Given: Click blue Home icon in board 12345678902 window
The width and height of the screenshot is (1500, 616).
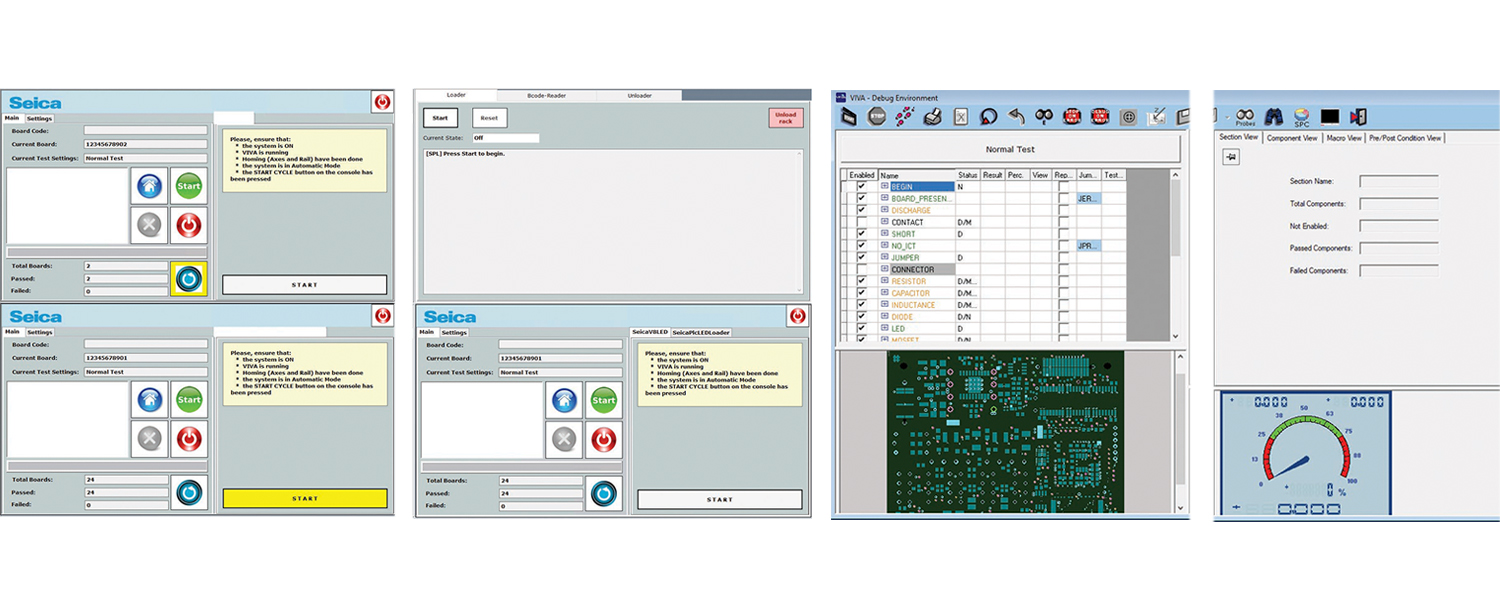Looking at the screenshot, I should pos(149,186).
